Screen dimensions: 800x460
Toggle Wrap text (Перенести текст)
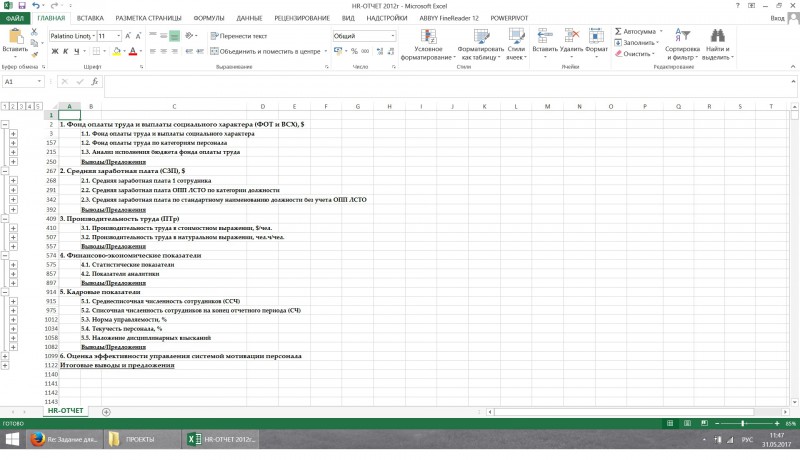[238, 36]
